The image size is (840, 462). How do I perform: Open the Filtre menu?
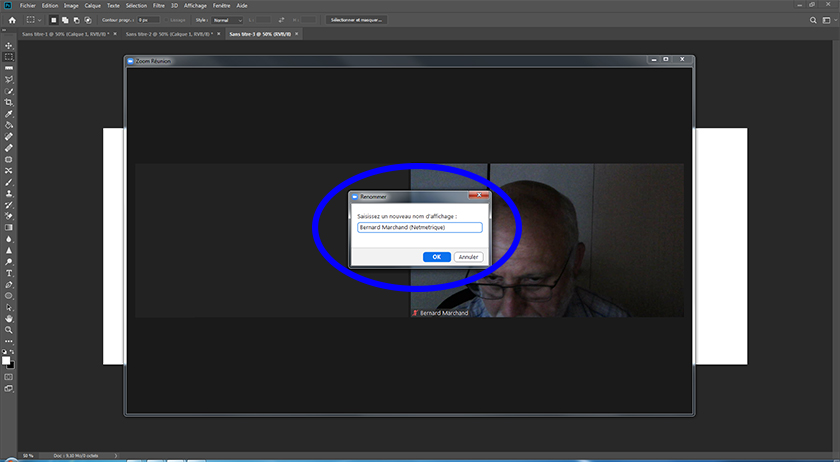click(159, 5)
